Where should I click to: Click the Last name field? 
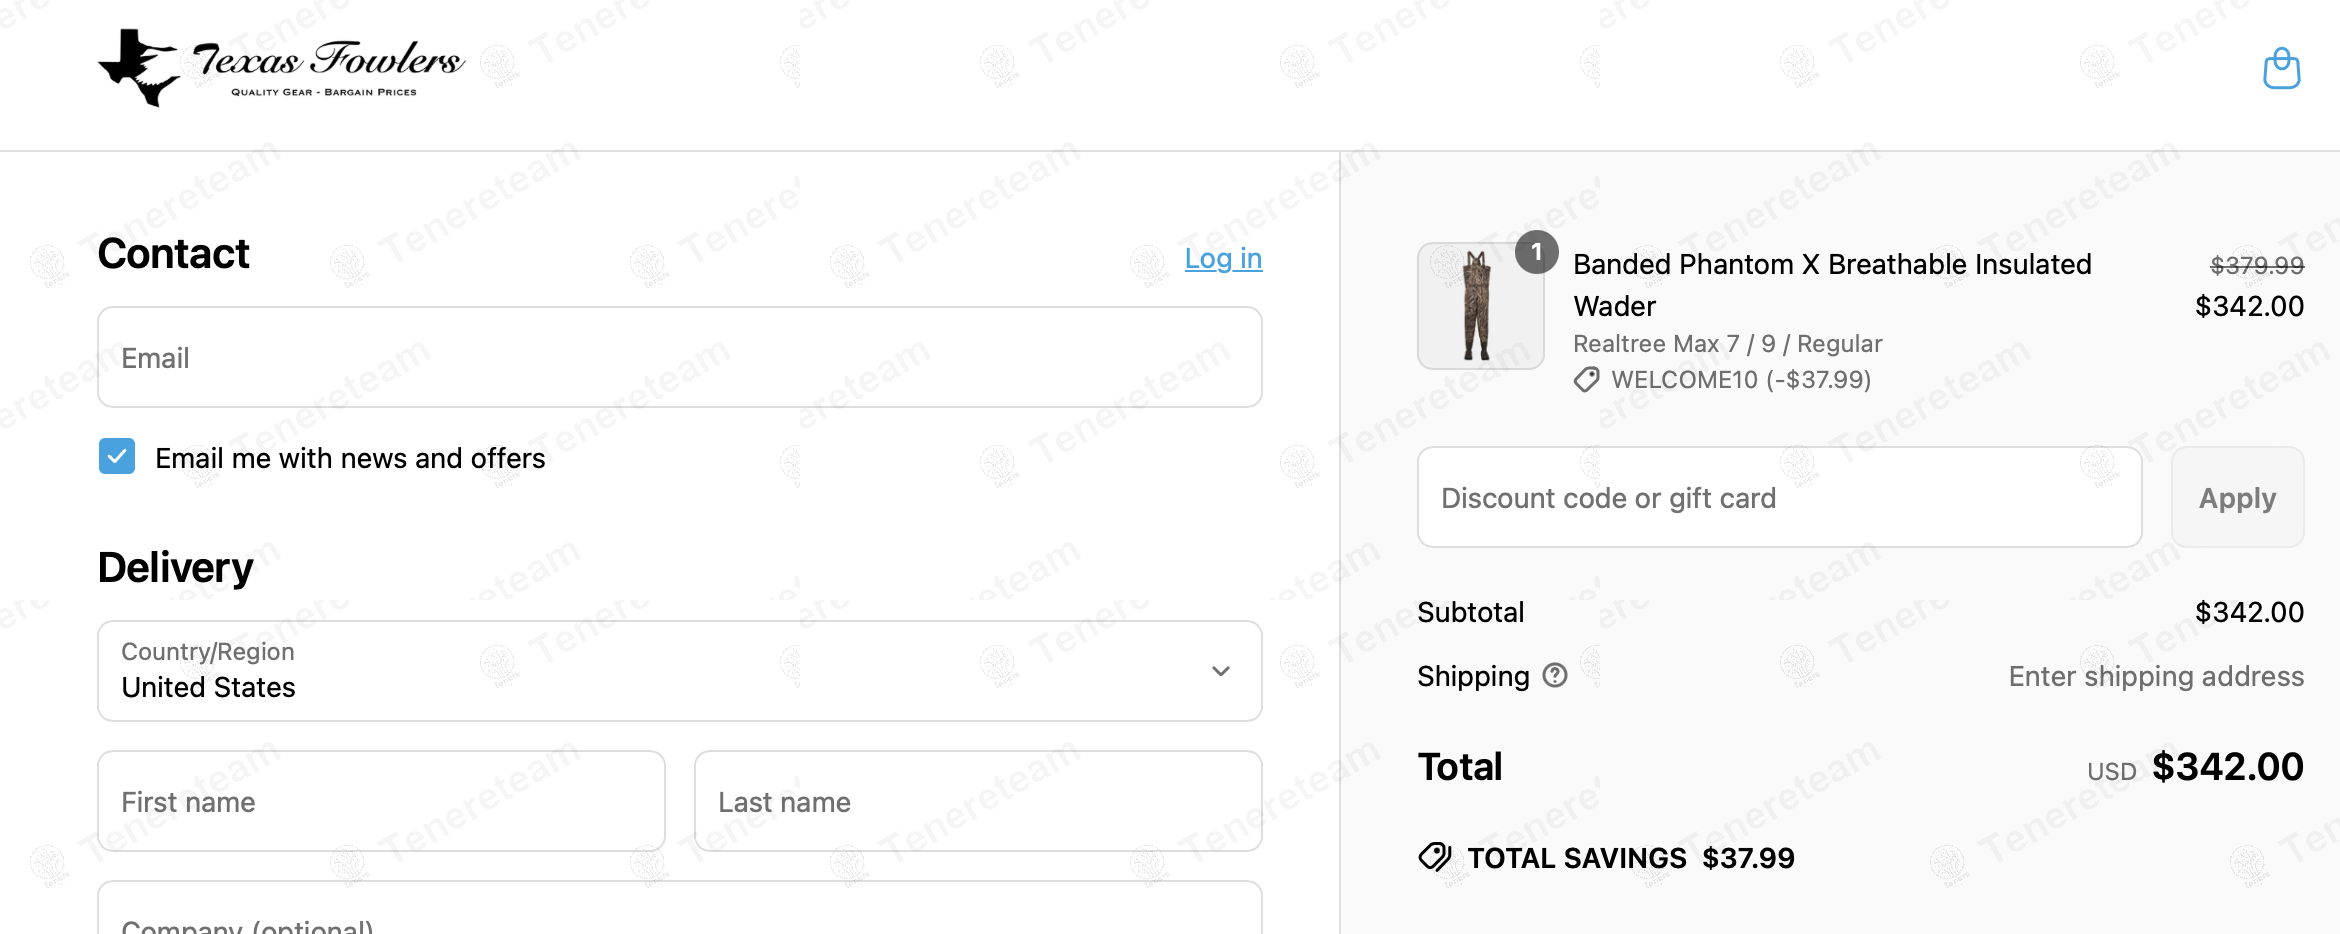(x=977, y=802)
